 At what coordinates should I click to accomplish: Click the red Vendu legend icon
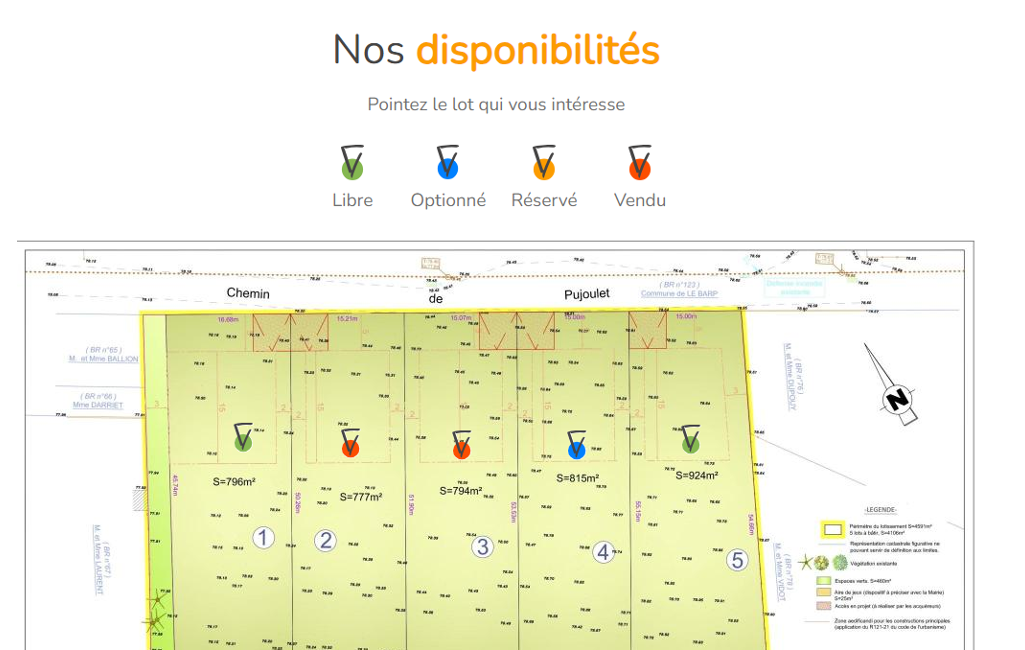(x=640, y=163)
